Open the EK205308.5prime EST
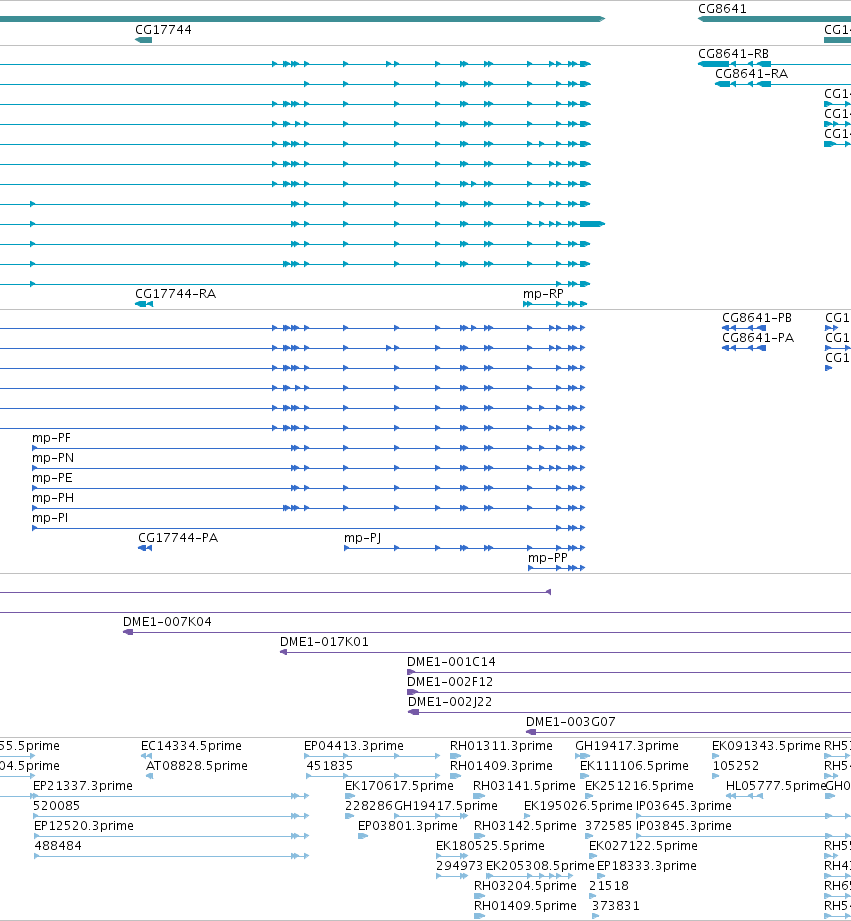Image resolution: width=851 pixels, height=921 pixels. (x=540, y=866)
